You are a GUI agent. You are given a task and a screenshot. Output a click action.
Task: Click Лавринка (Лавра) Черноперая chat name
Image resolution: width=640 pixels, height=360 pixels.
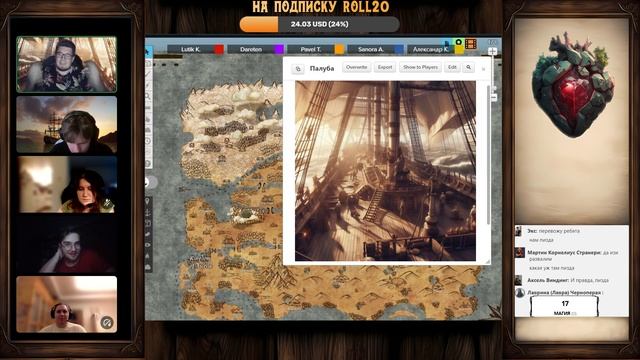(x=564, y=293)
